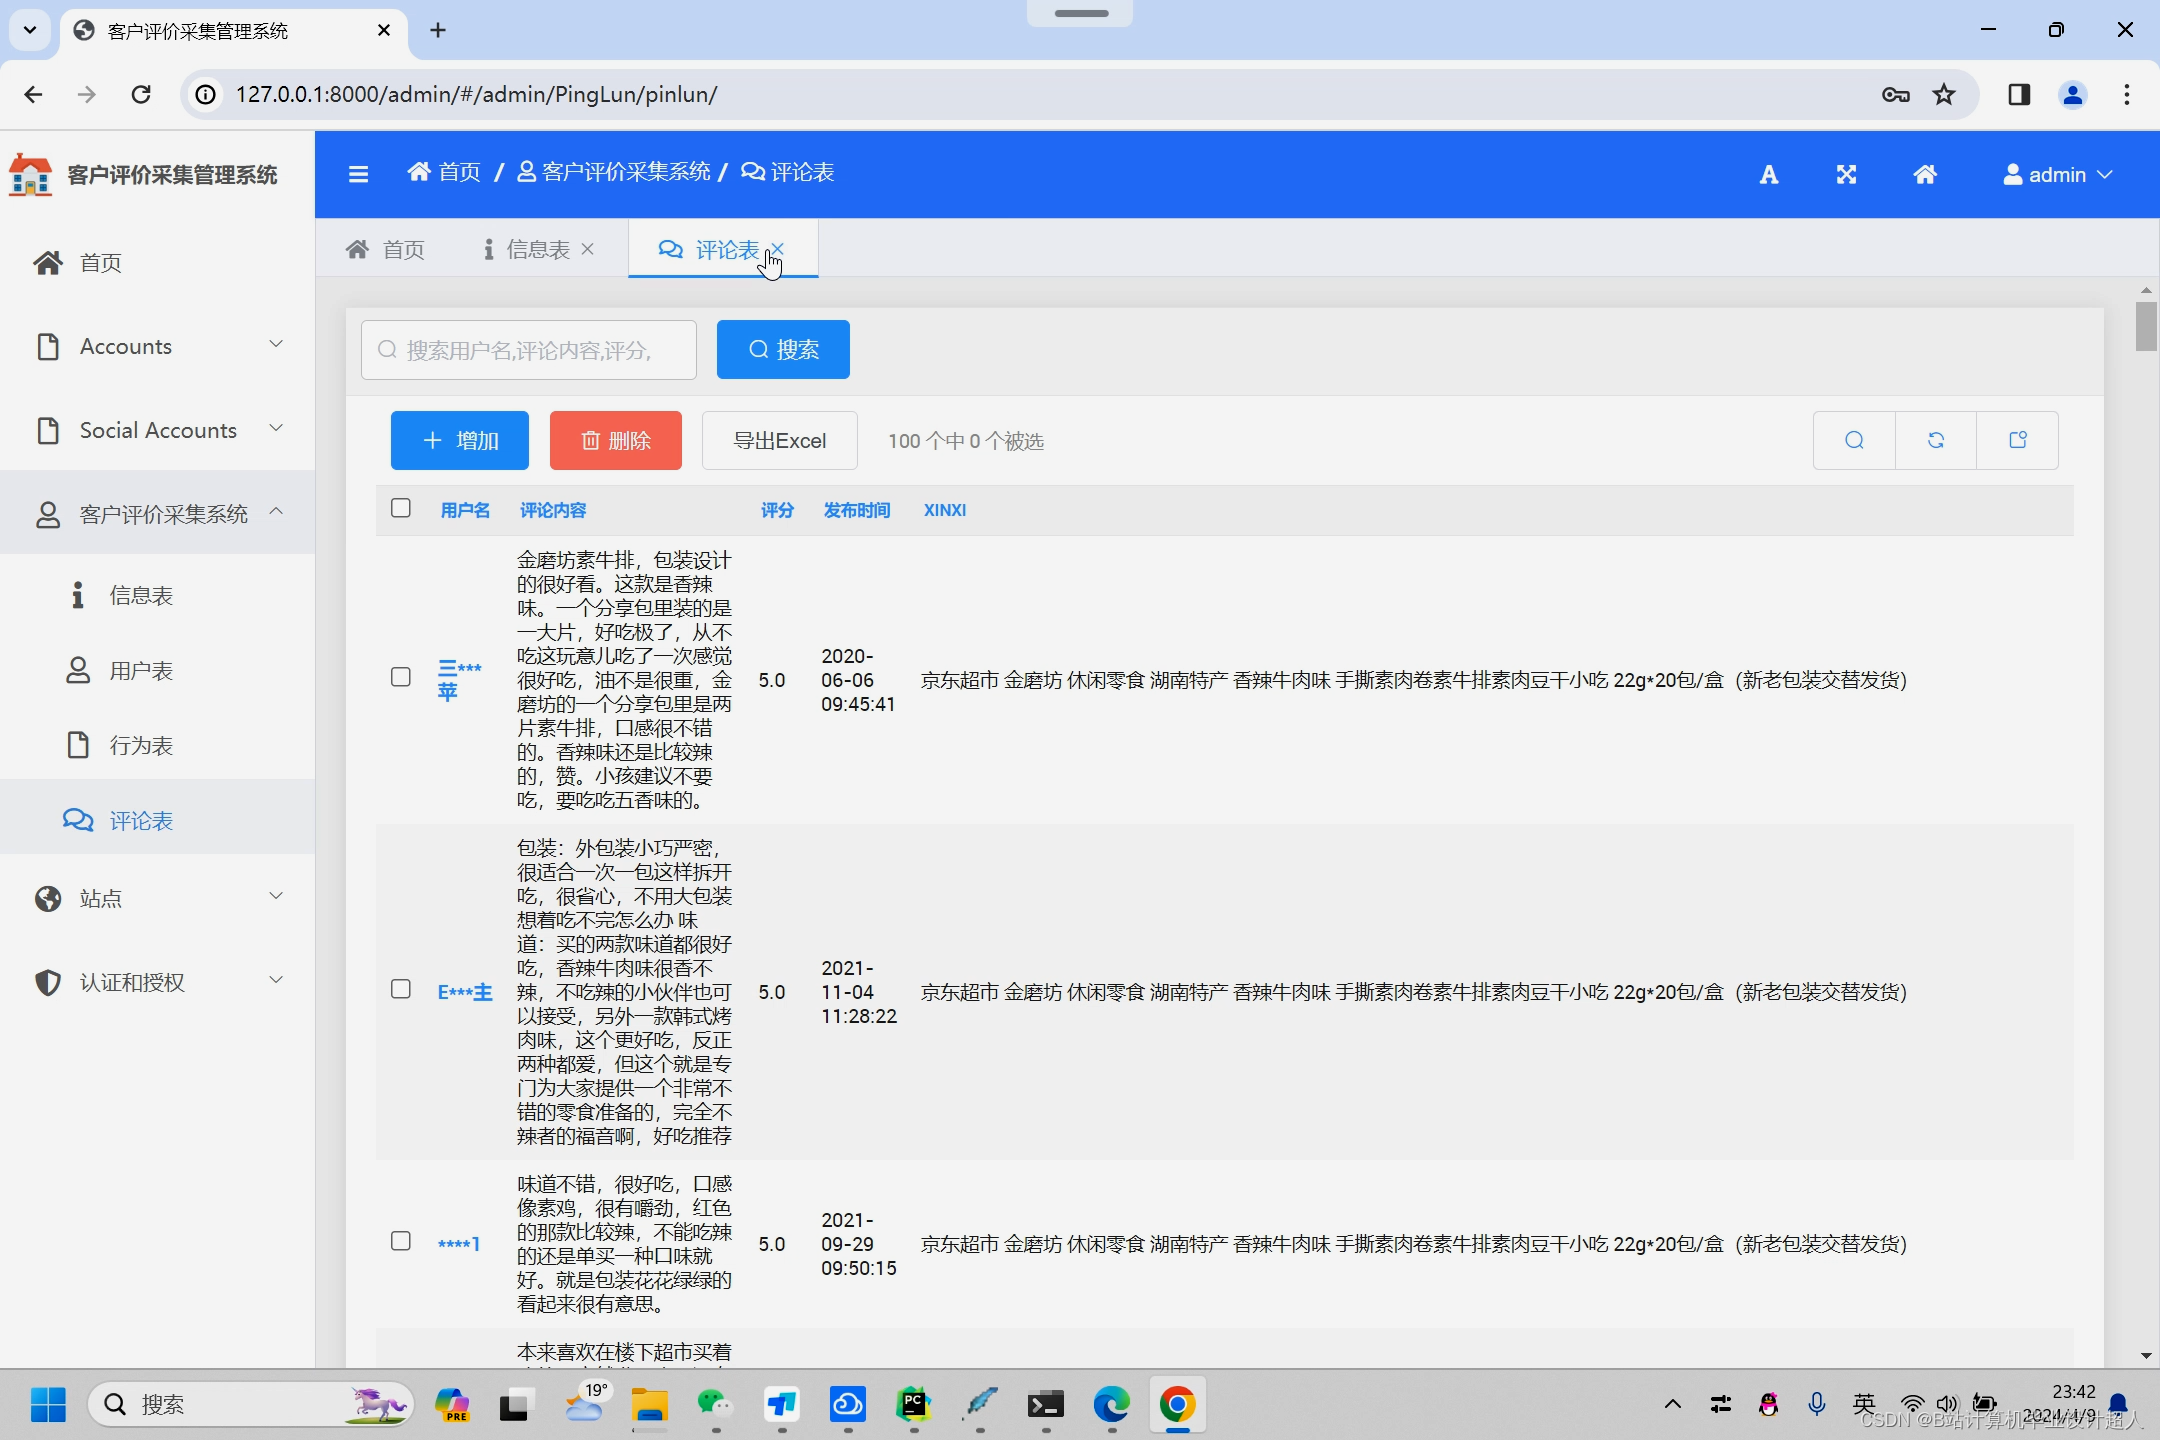
Task: Click the magnifier icon in table toolbar
Action: (x=1854, y=440)
